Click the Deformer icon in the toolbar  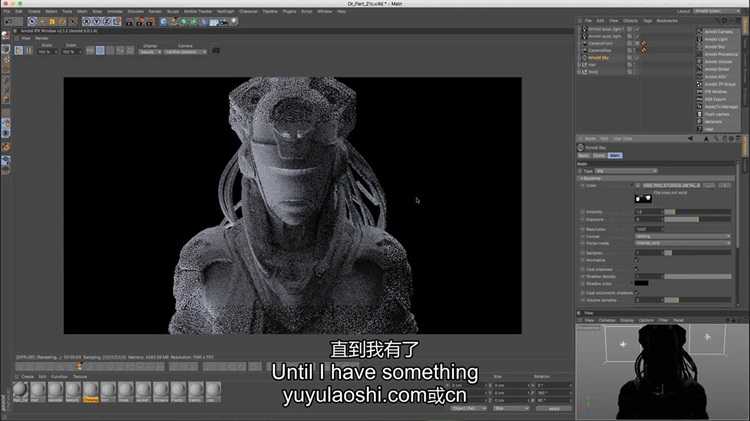click(x=204, y=22)
